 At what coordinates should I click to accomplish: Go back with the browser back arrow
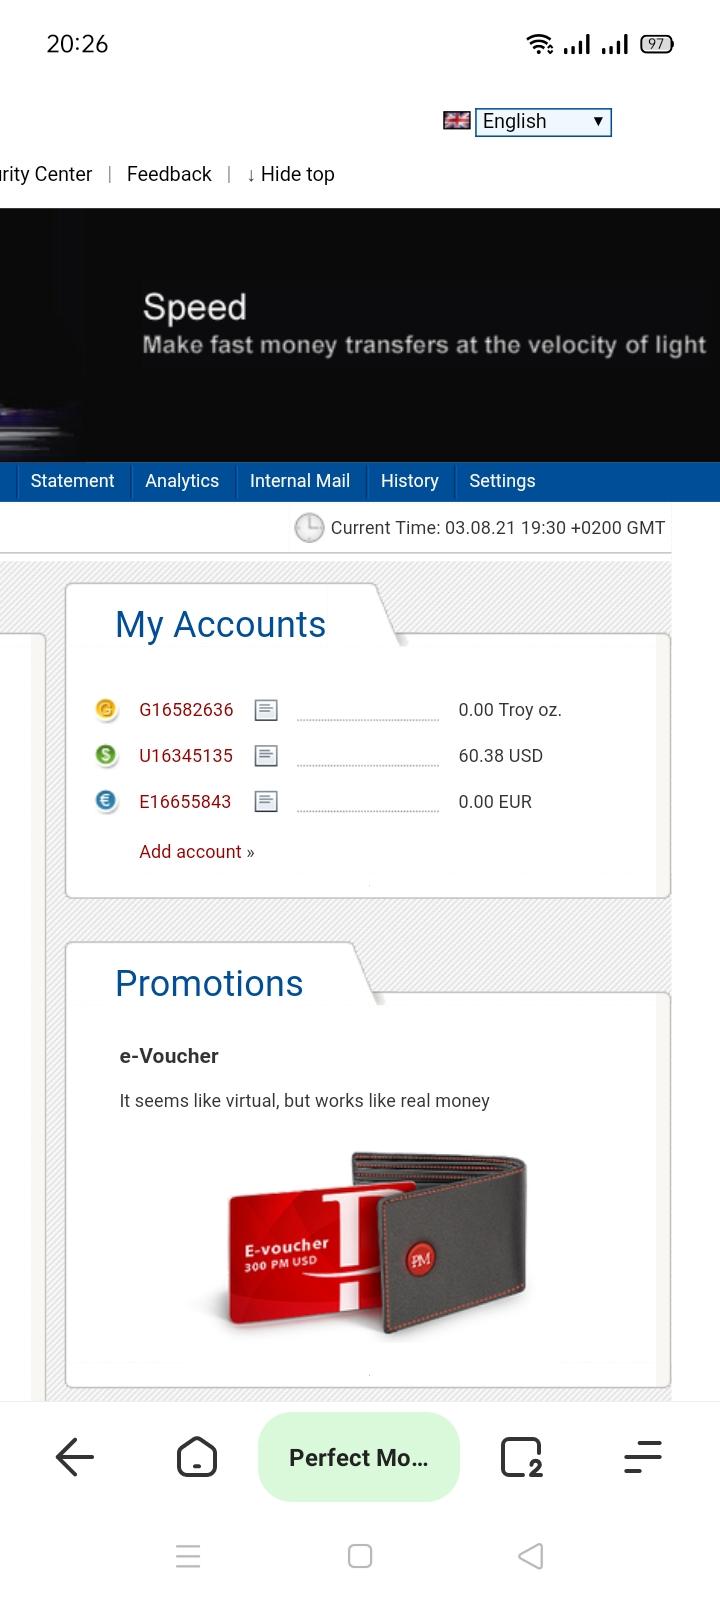[75, 1457]
